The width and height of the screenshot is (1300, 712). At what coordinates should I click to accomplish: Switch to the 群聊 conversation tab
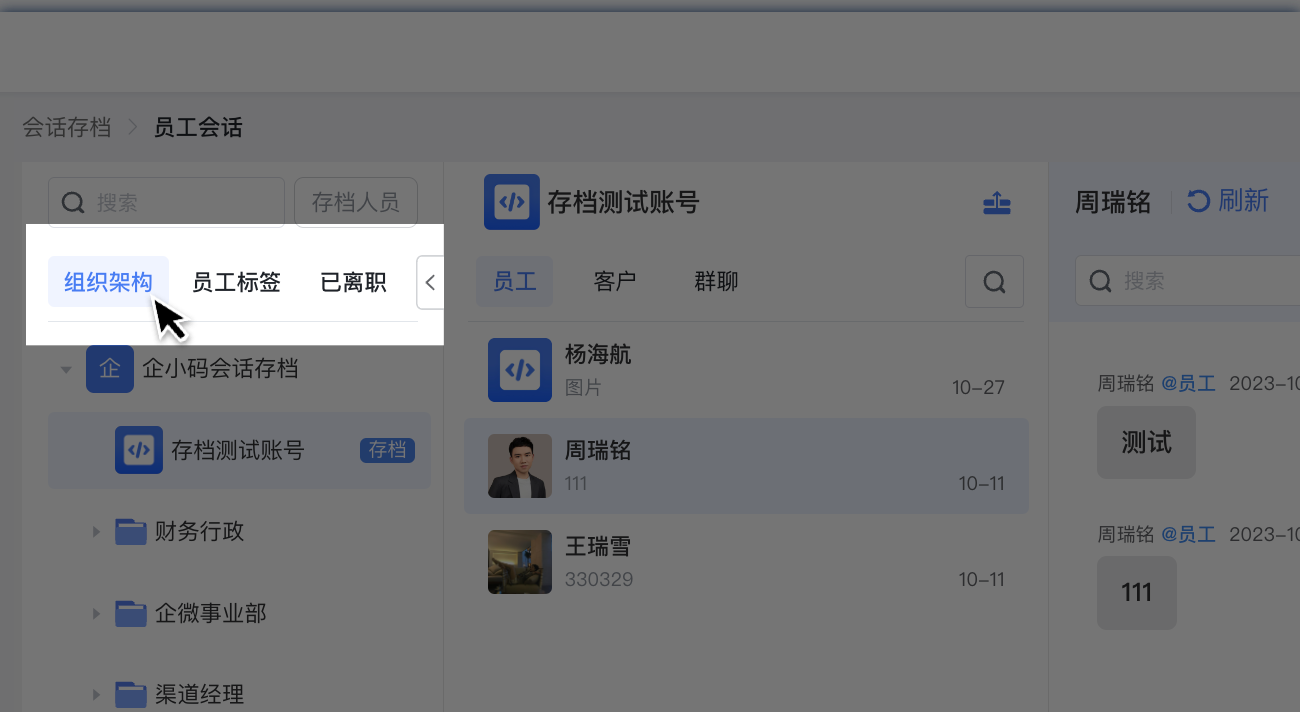(x=716, y=282)
